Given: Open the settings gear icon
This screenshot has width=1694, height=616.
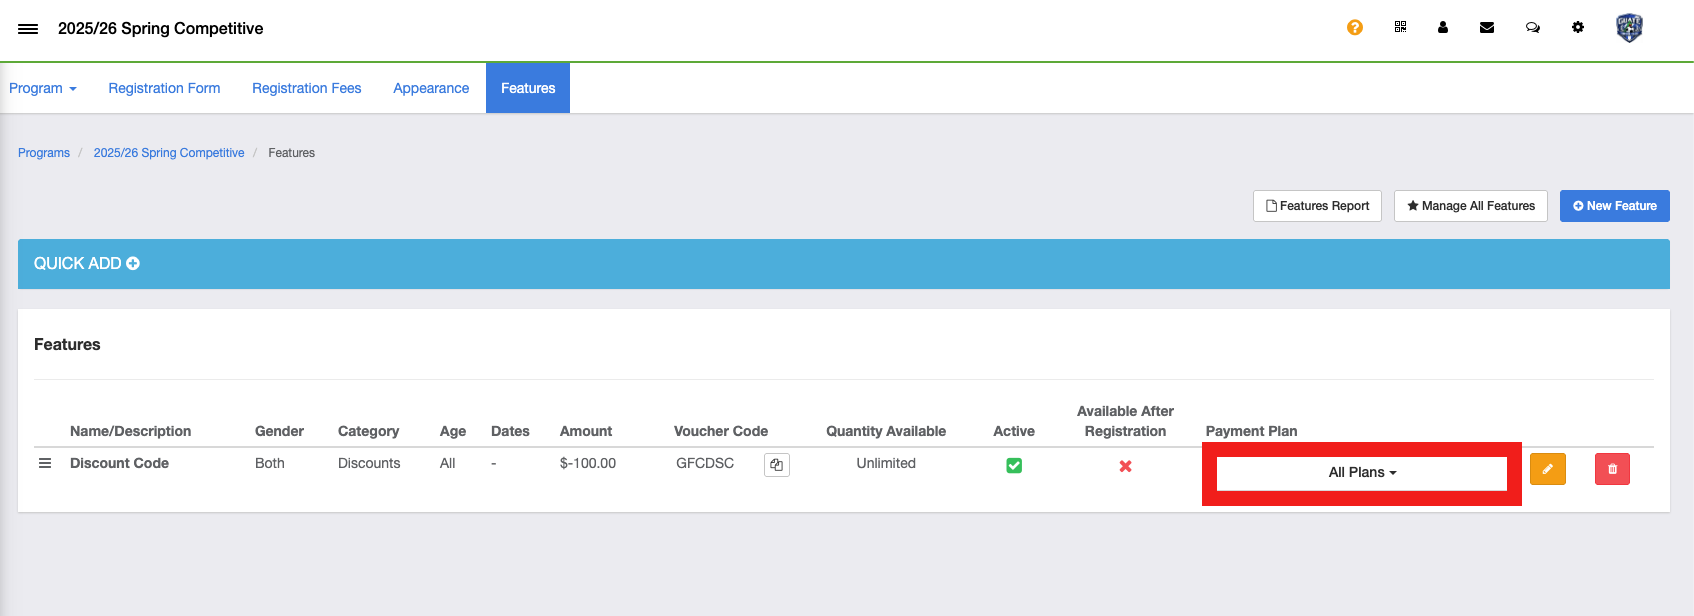Looking at the screenshot, I should (x=1578, y=28).
